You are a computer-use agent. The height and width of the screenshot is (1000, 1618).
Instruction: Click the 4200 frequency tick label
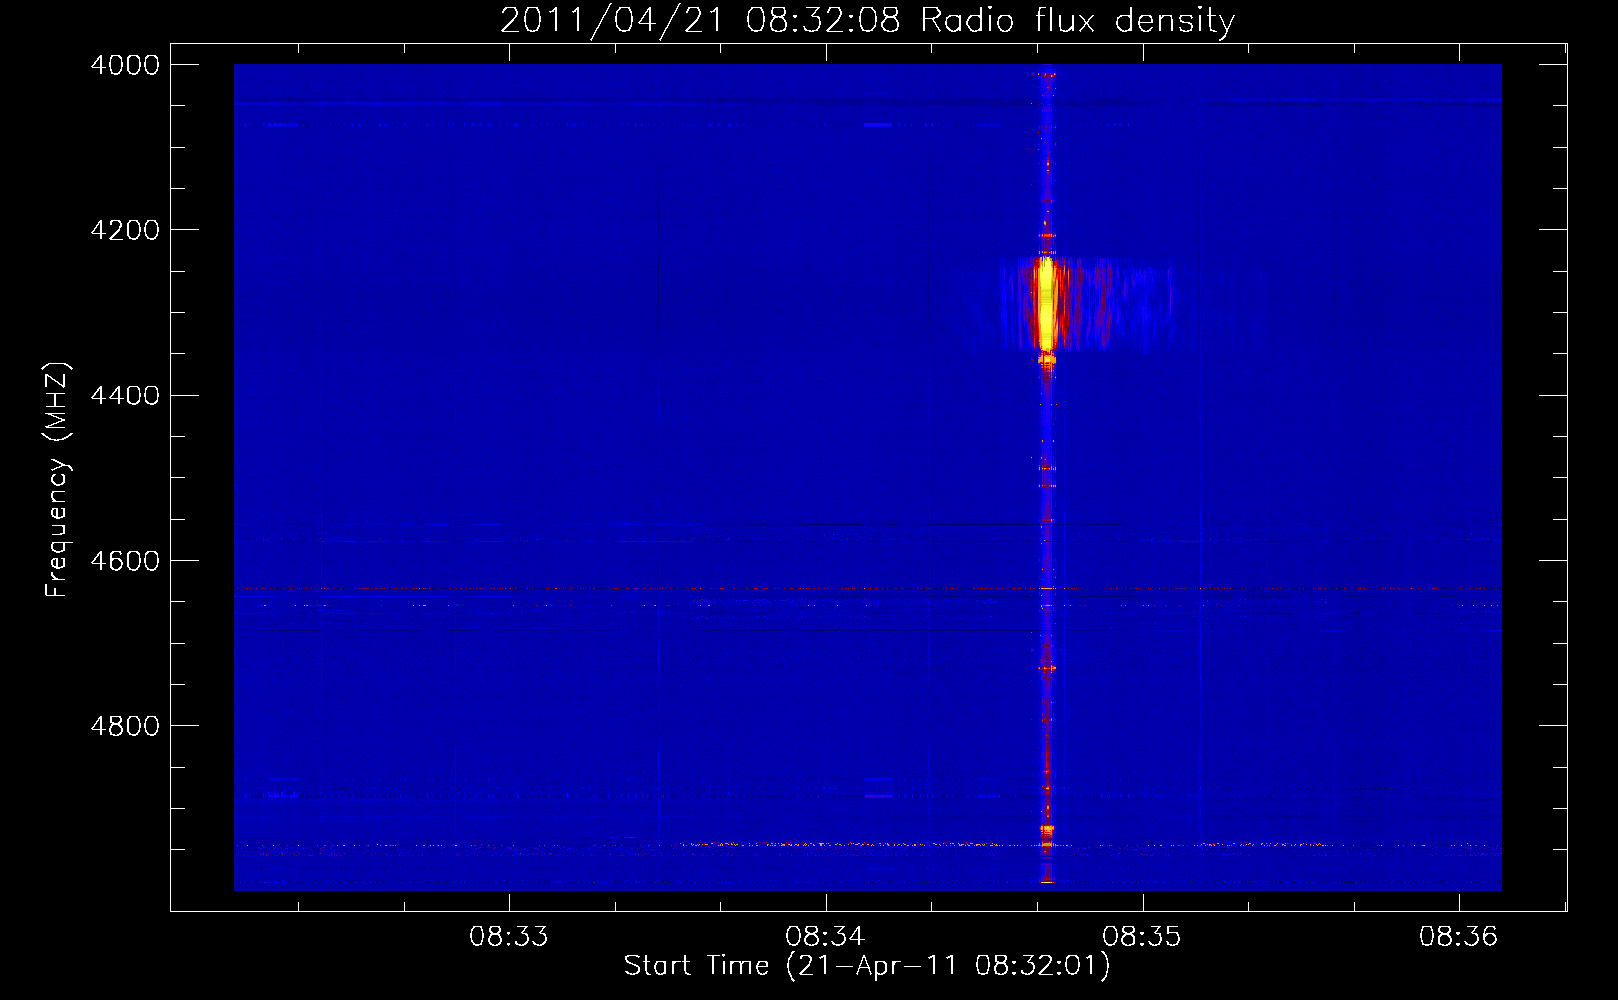click(125, 230)
